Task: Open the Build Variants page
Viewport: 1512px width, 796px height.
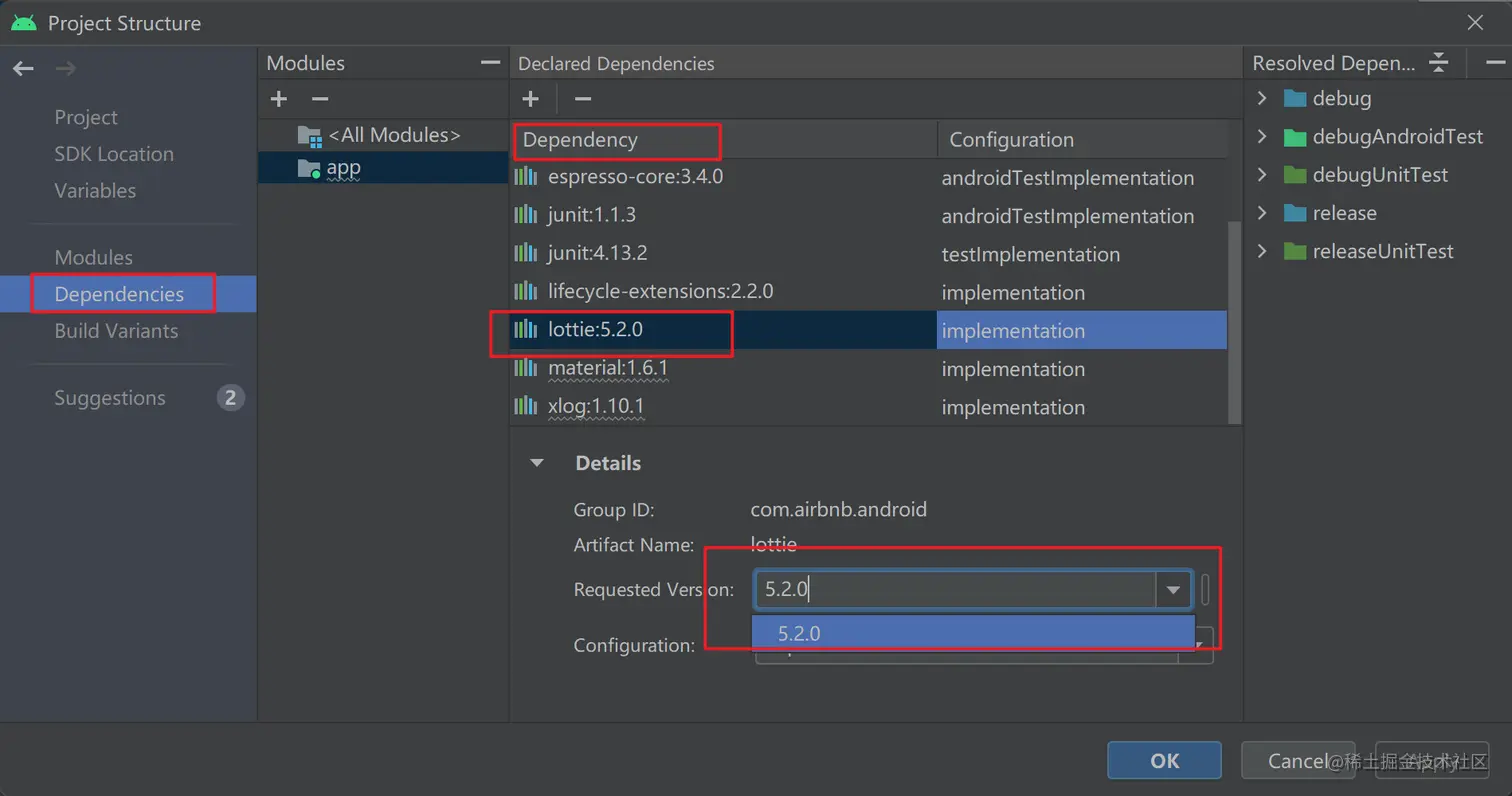Action: (116, 331)
